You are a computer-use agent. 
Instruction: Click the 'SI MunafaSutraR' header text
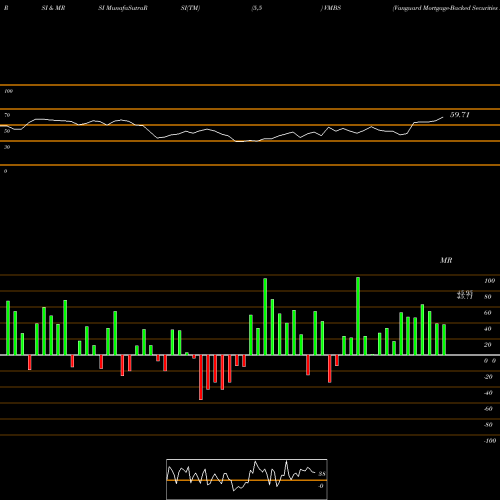tap(123, 8)
